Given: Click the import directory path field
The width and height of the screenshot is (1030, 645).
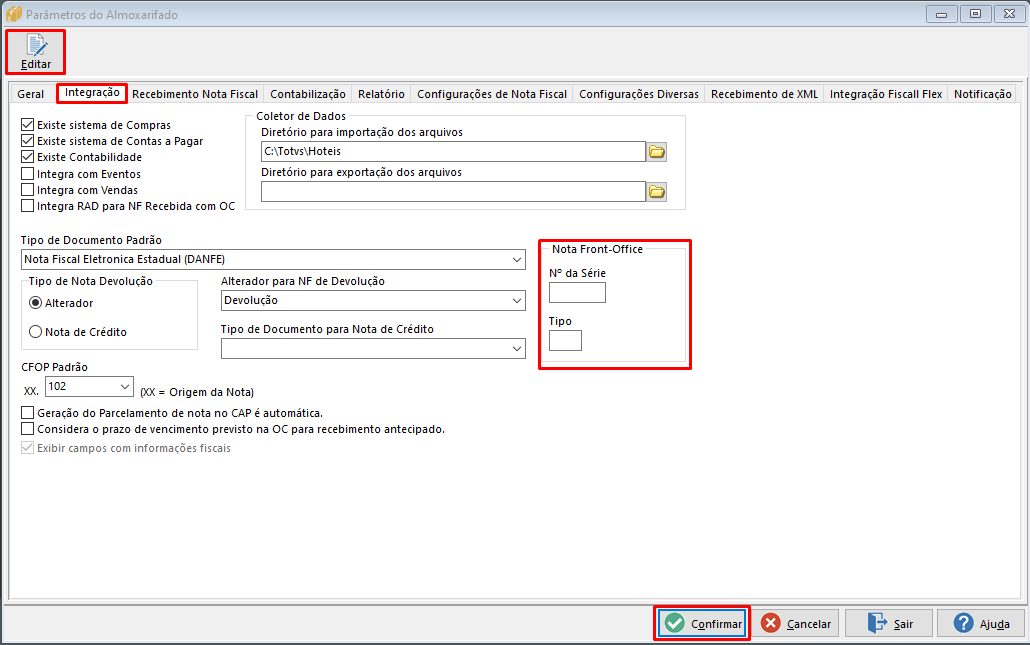Looking at the screenshot, I should click(453, 152).
